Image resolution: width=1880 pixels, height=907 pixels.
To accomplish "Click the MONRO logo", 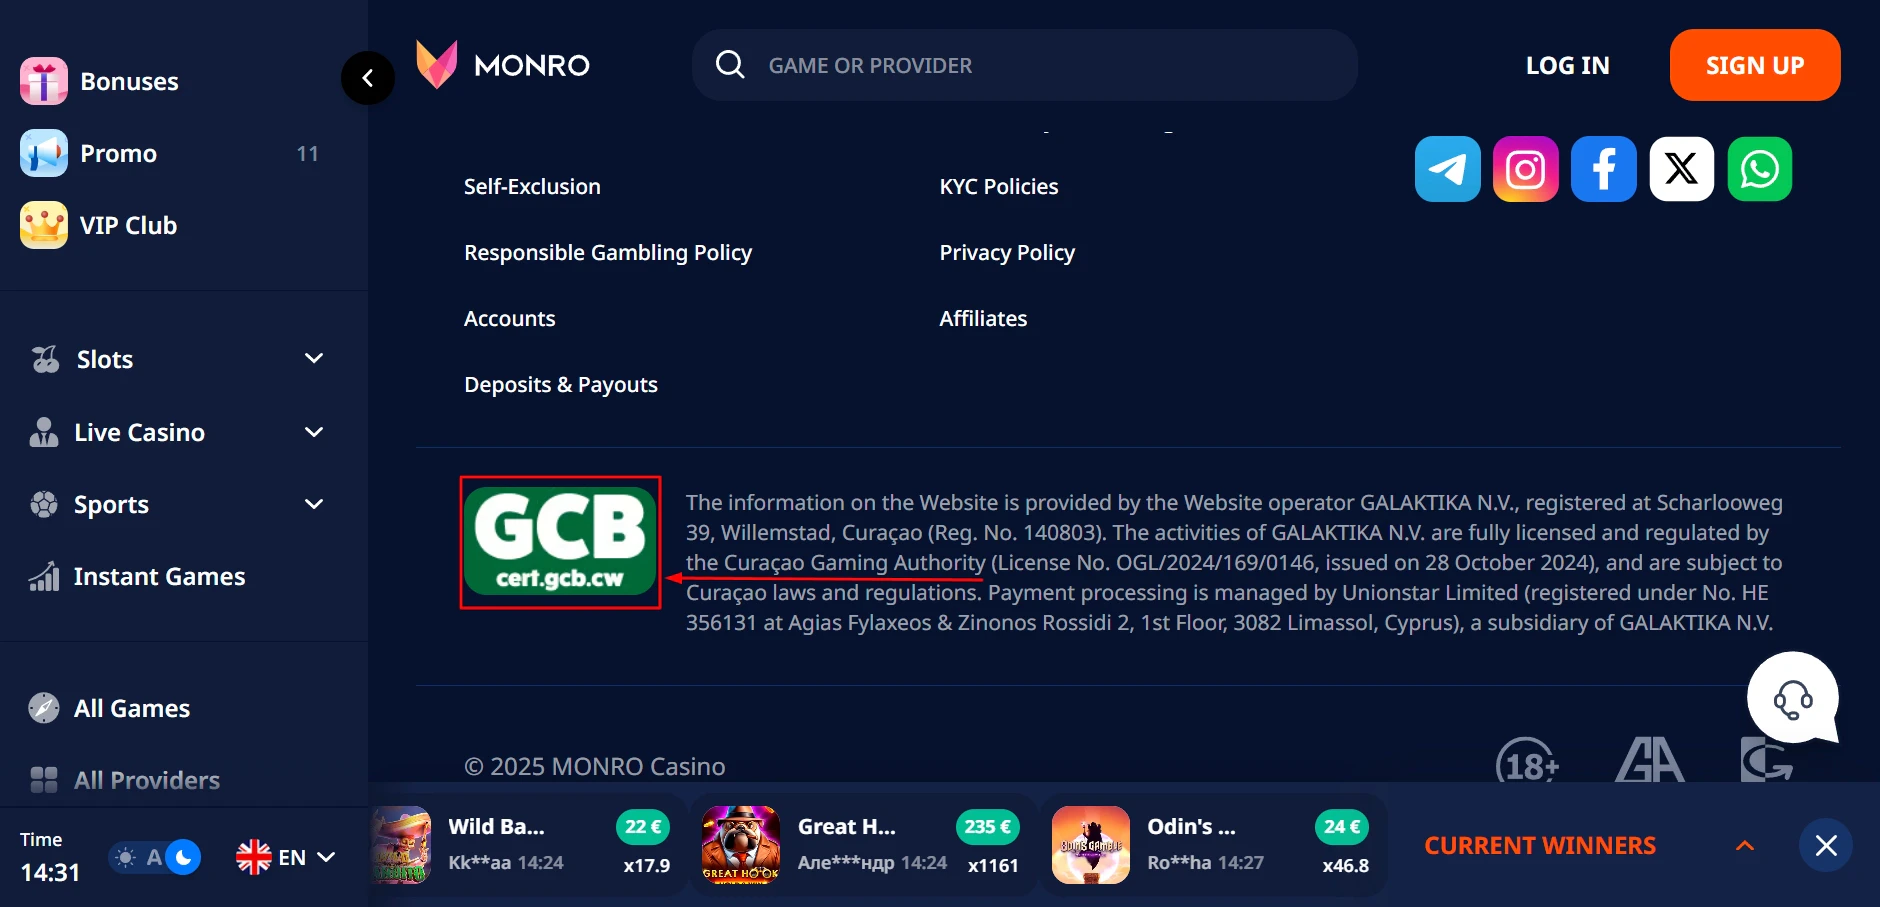I will coord(503,65).
